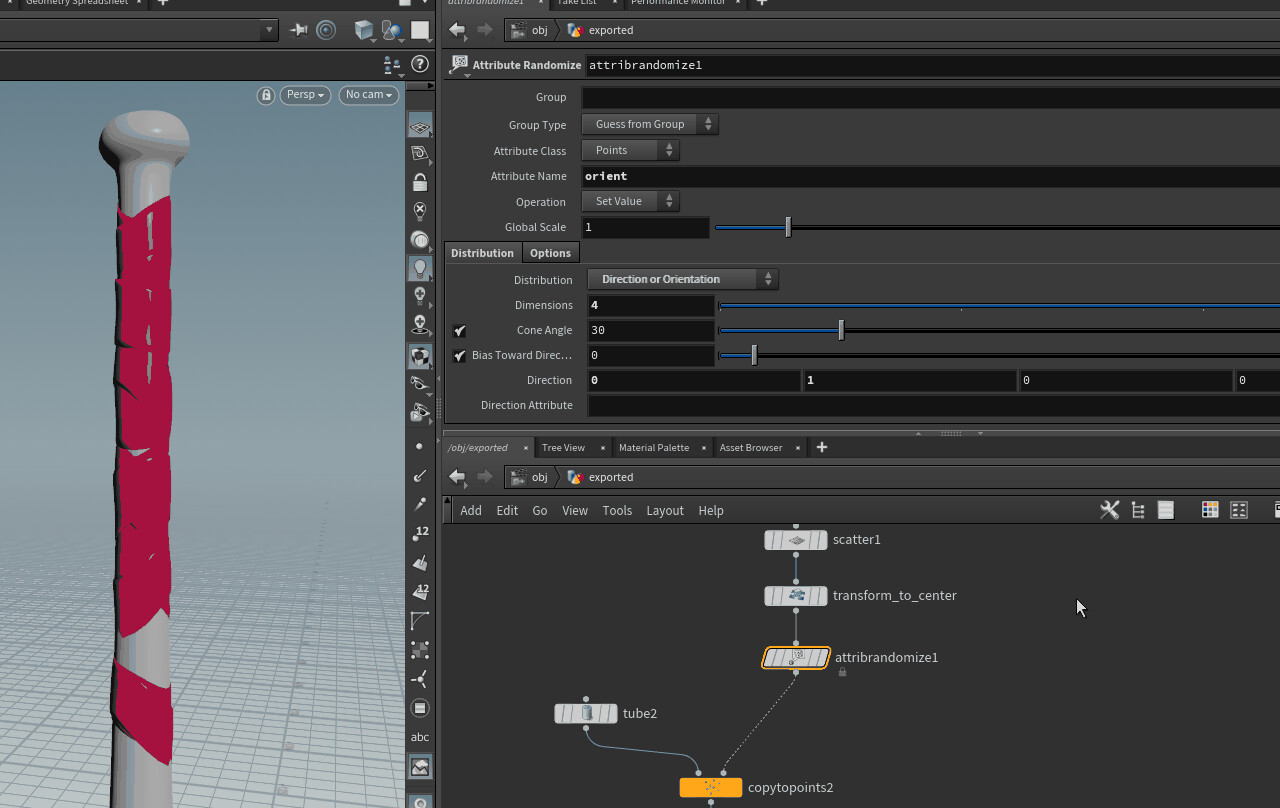Click the Cone Angle slider handle
The height and width of the screenshot is (808, 1280).
pos(840,330)
